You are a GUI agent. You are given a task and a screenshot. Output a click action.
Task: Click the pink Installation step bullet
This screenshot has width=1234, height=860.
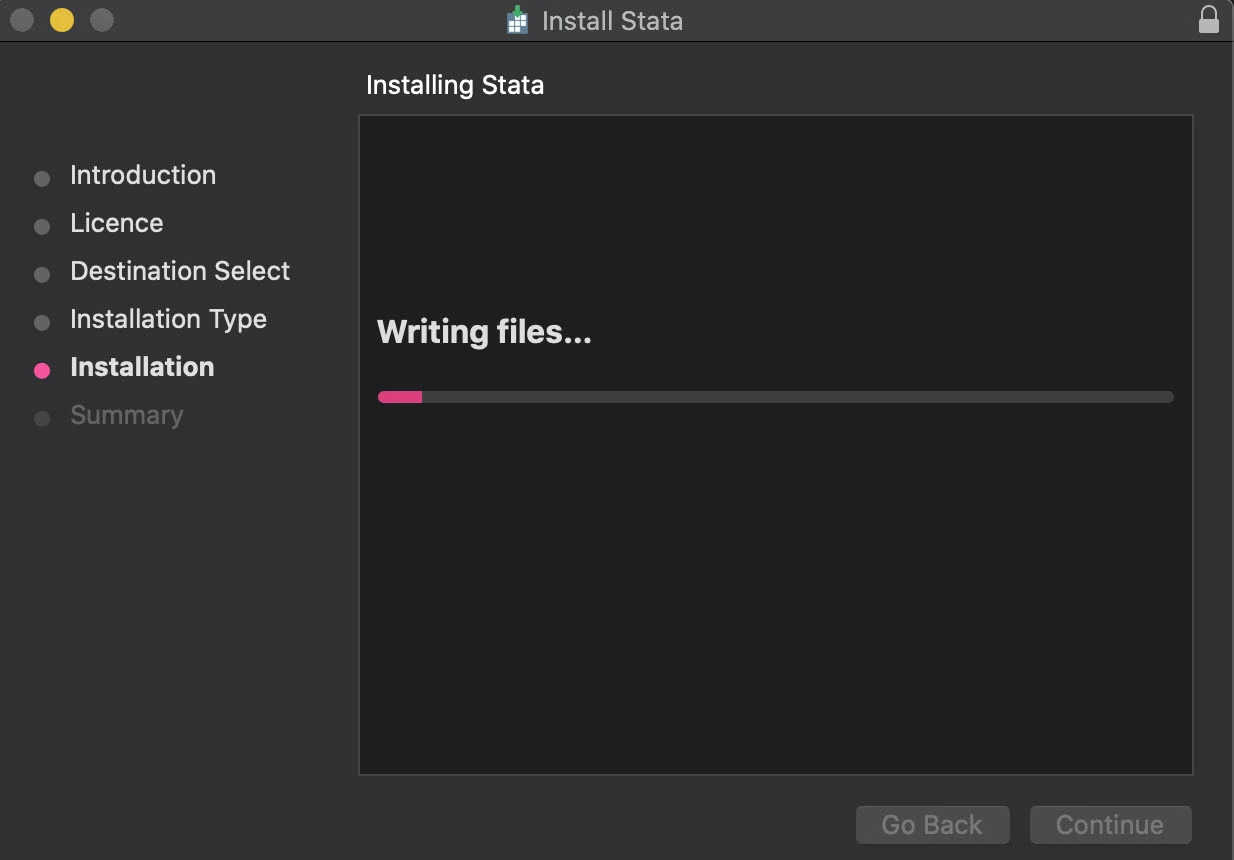(42, 370)
